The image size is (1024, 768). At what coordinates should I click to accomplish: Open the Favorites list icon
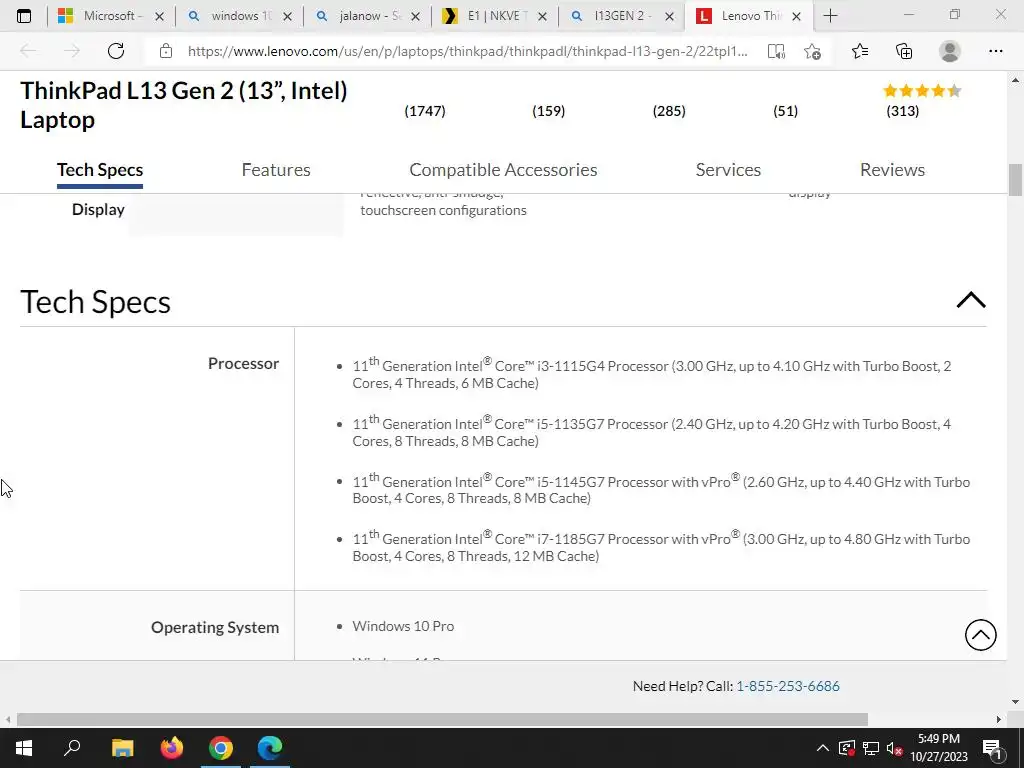click(860, 51)
